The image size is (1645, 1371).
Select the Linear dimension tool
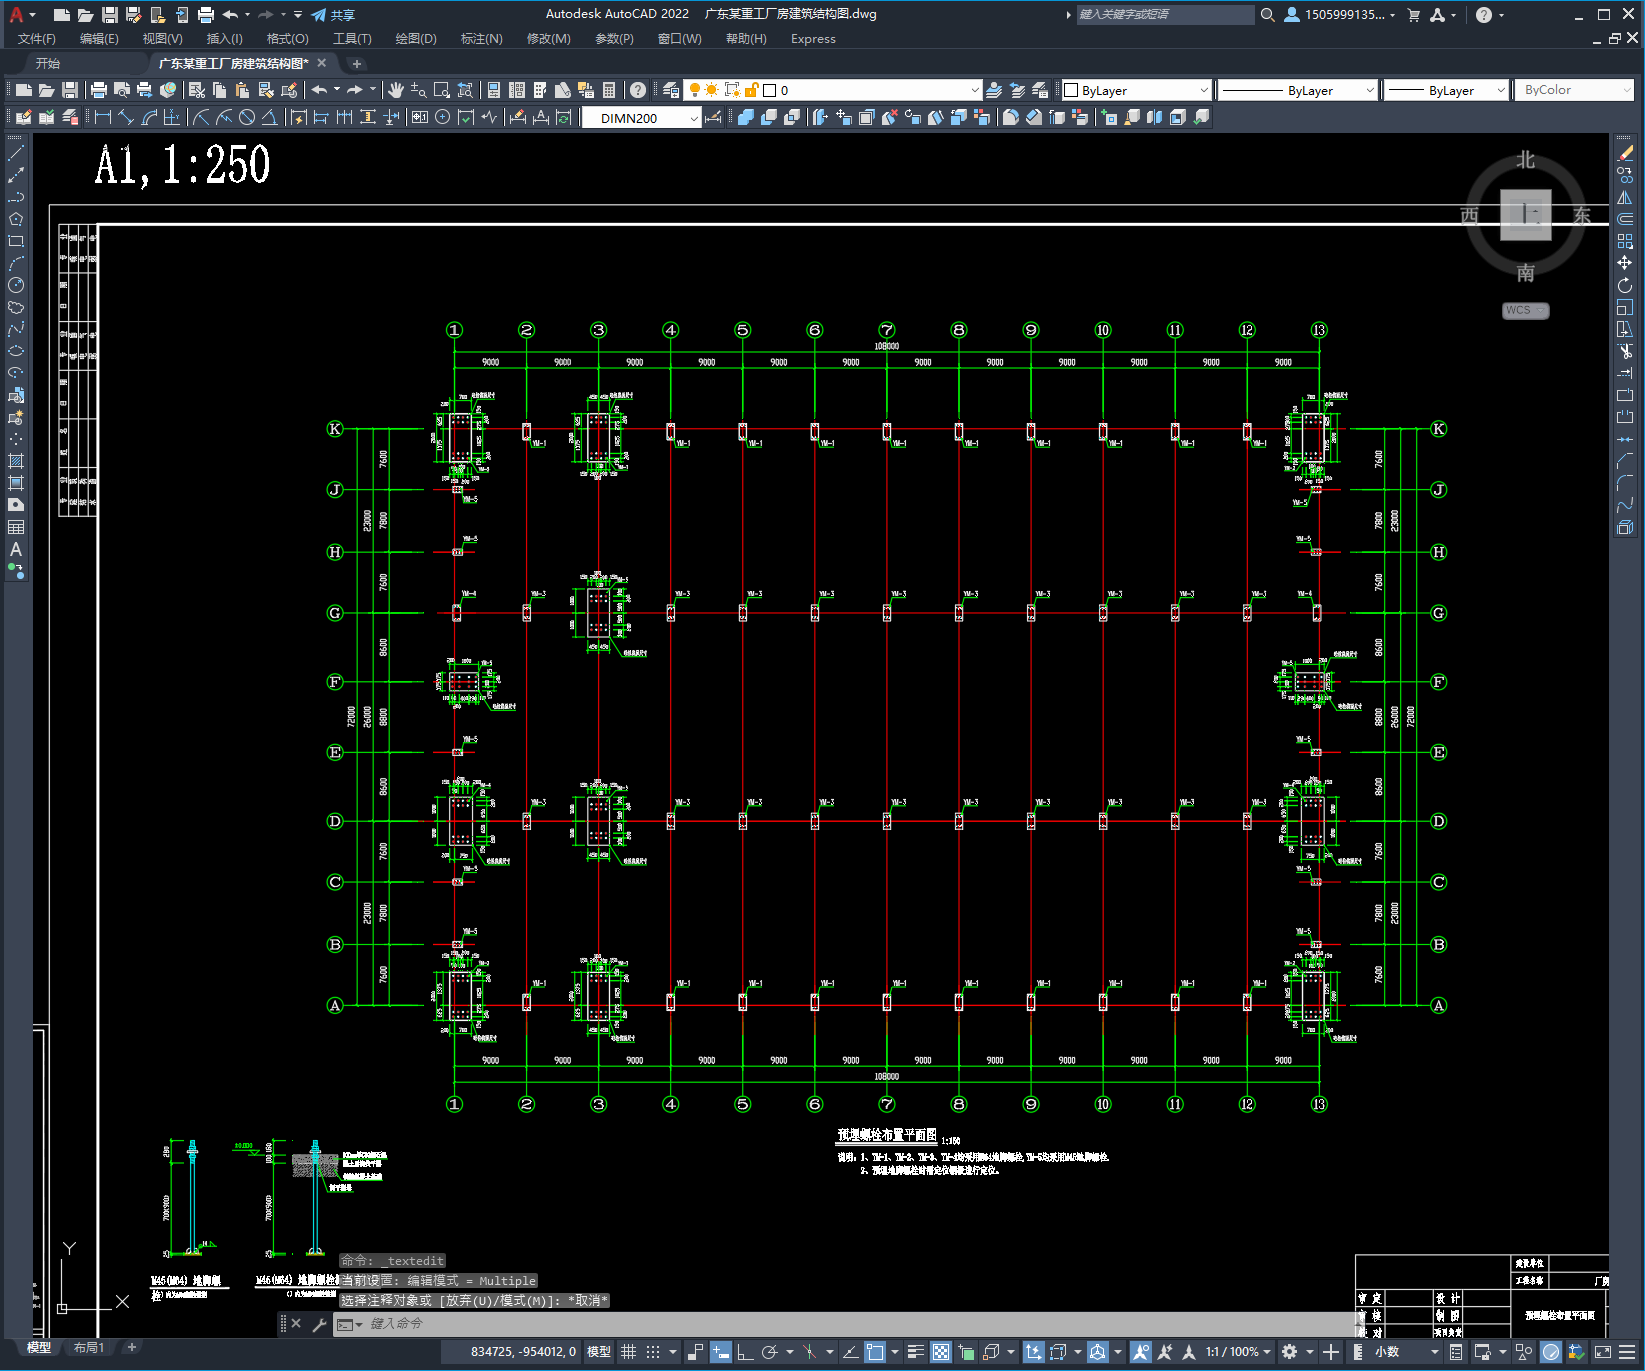click(x=102, y=117)
